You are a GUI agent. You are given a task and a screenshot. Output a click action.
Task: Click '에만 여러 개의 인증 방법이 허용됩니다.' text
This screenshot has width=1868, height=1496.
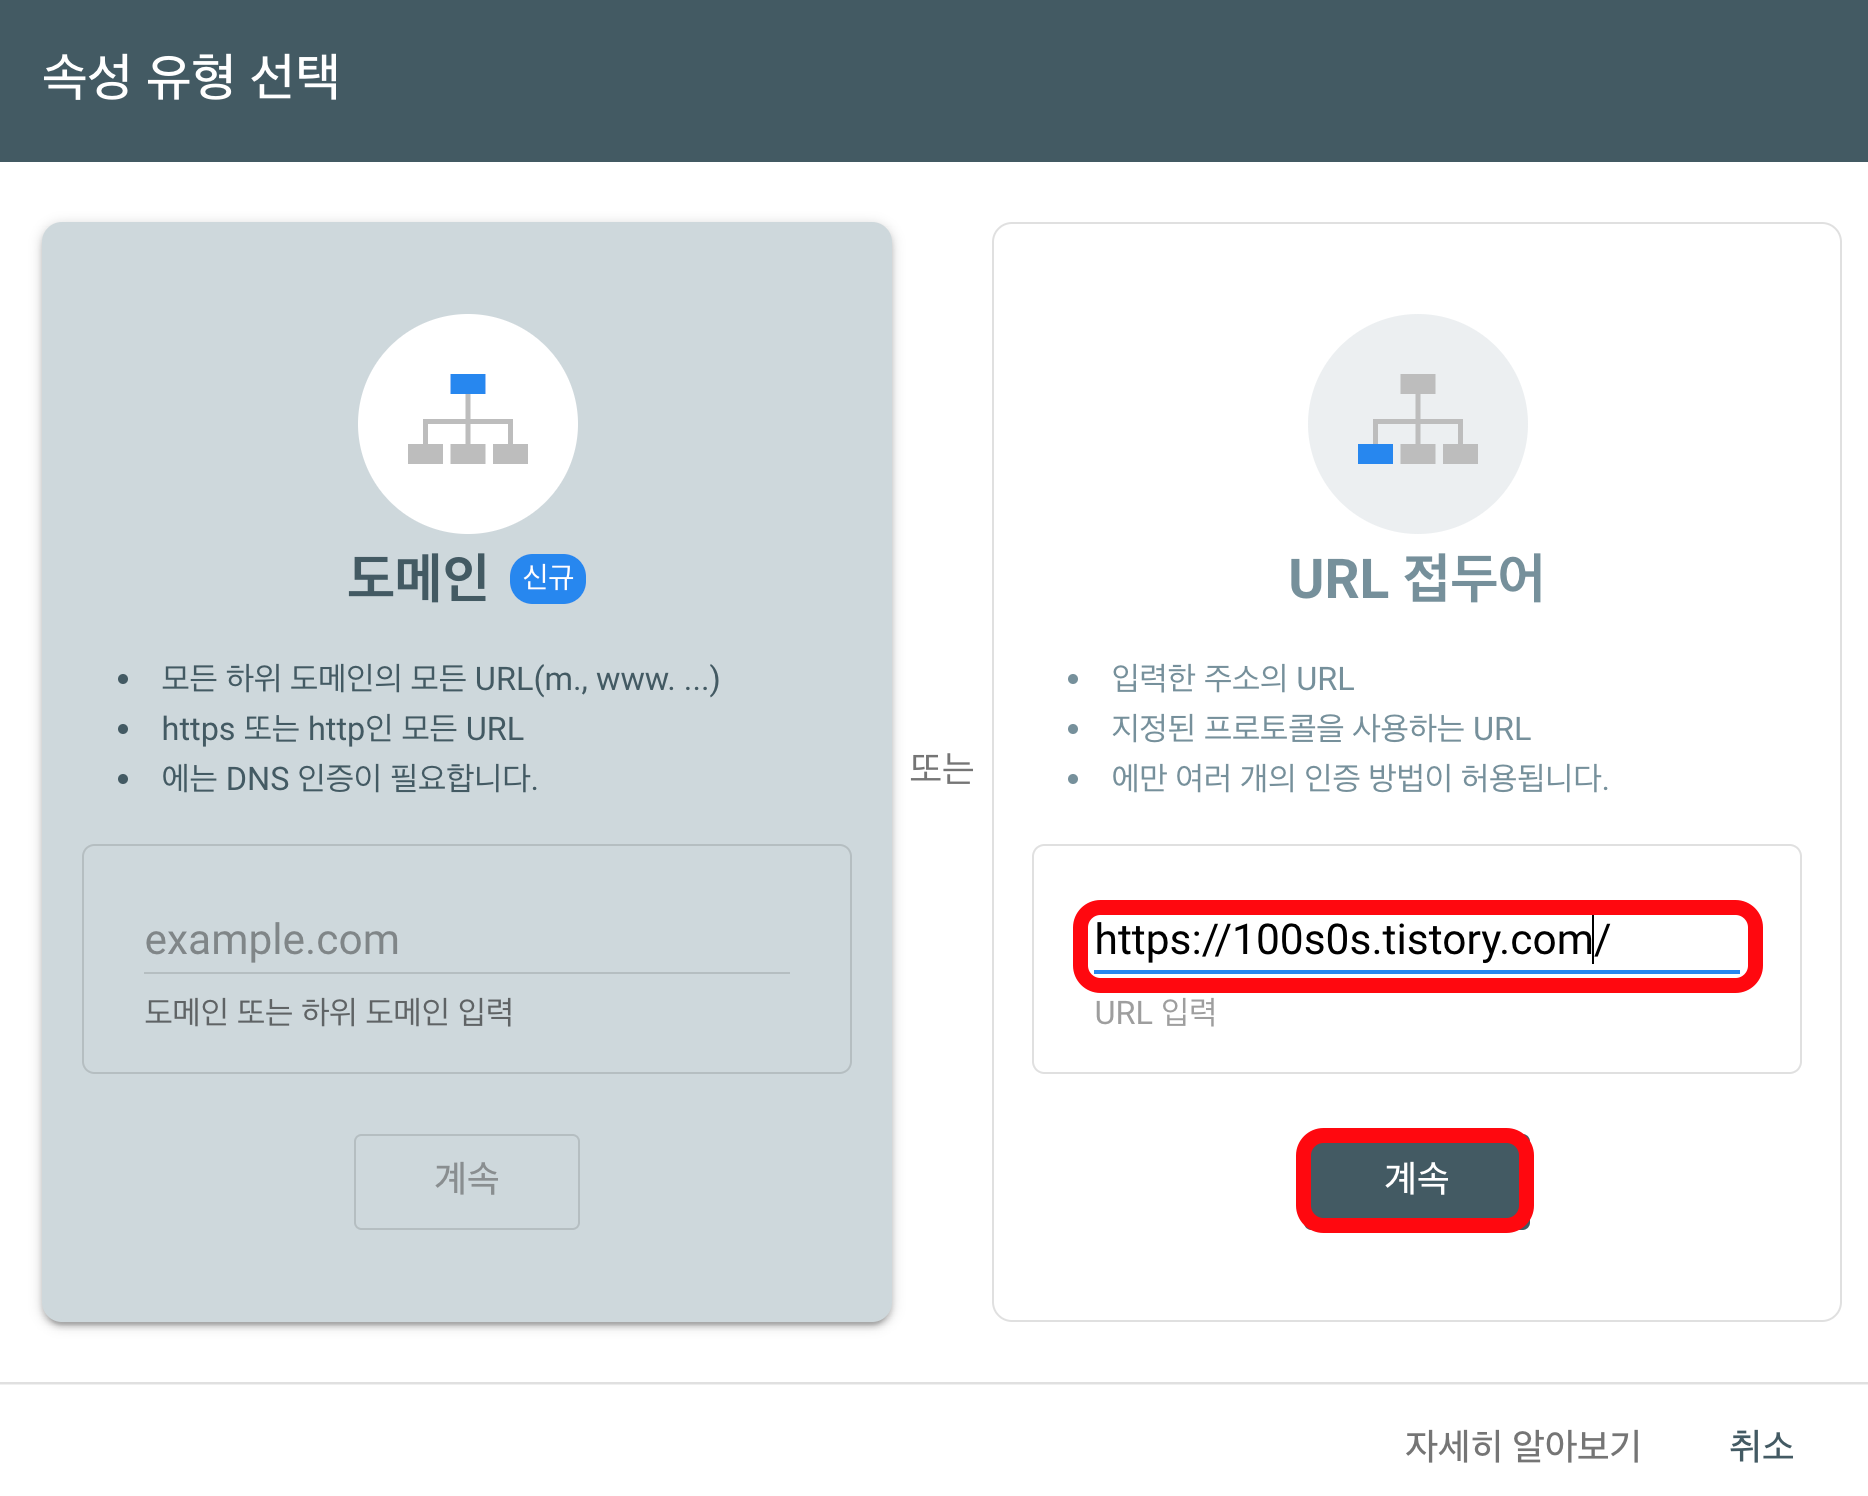1360,778
